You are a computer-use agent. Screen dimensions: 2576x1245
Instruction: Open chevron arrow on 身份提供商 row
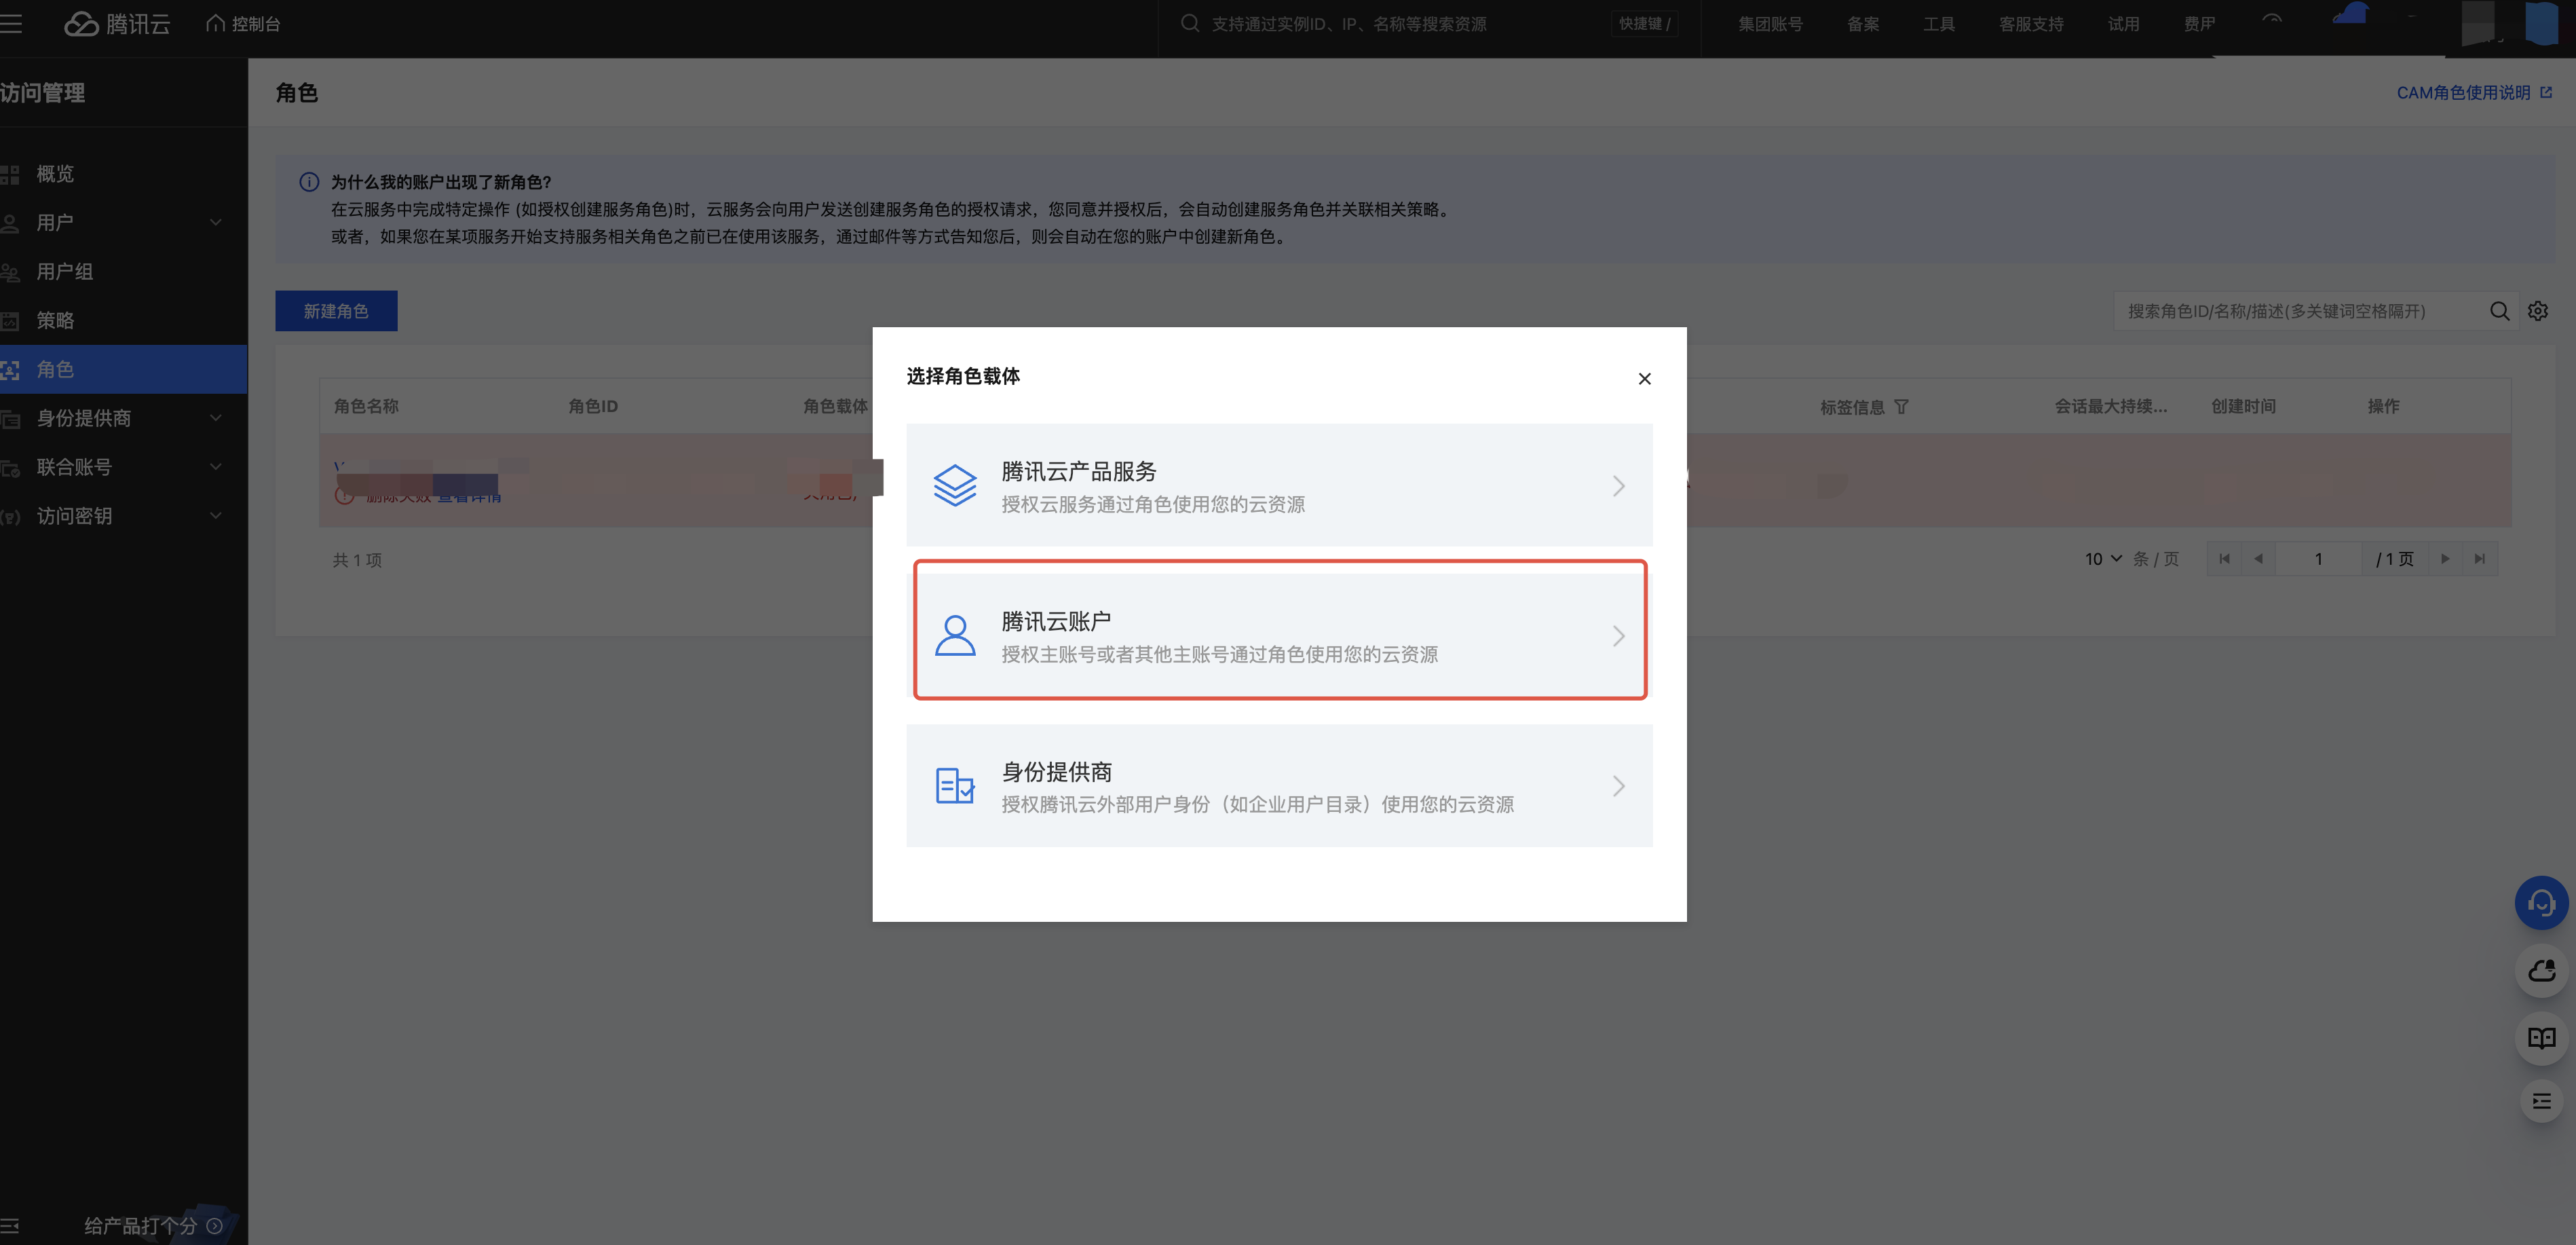tap(1618, 786)
